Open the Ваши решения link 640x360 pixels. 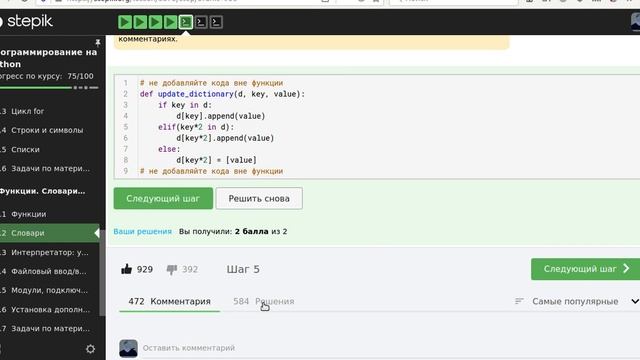[x=142, y=231]
